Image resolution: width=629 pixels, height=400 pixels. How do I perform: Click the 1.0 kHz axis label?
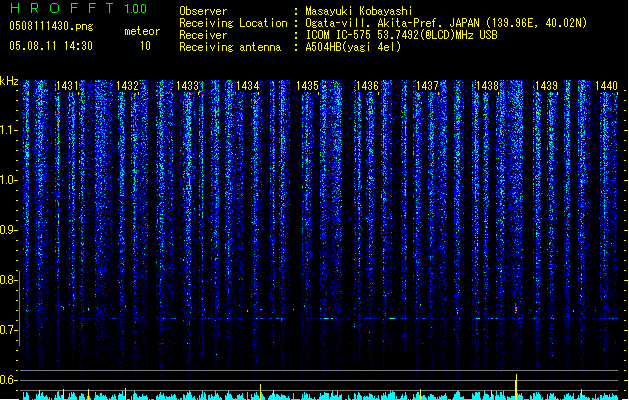[x=8, y=180]
